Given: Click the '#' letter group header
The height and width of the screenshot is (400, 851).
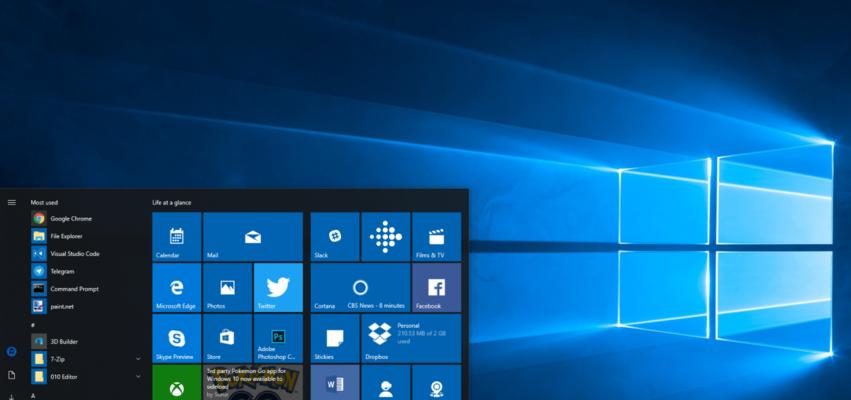Looking at the screenshot, I should (x=33, y=325).
